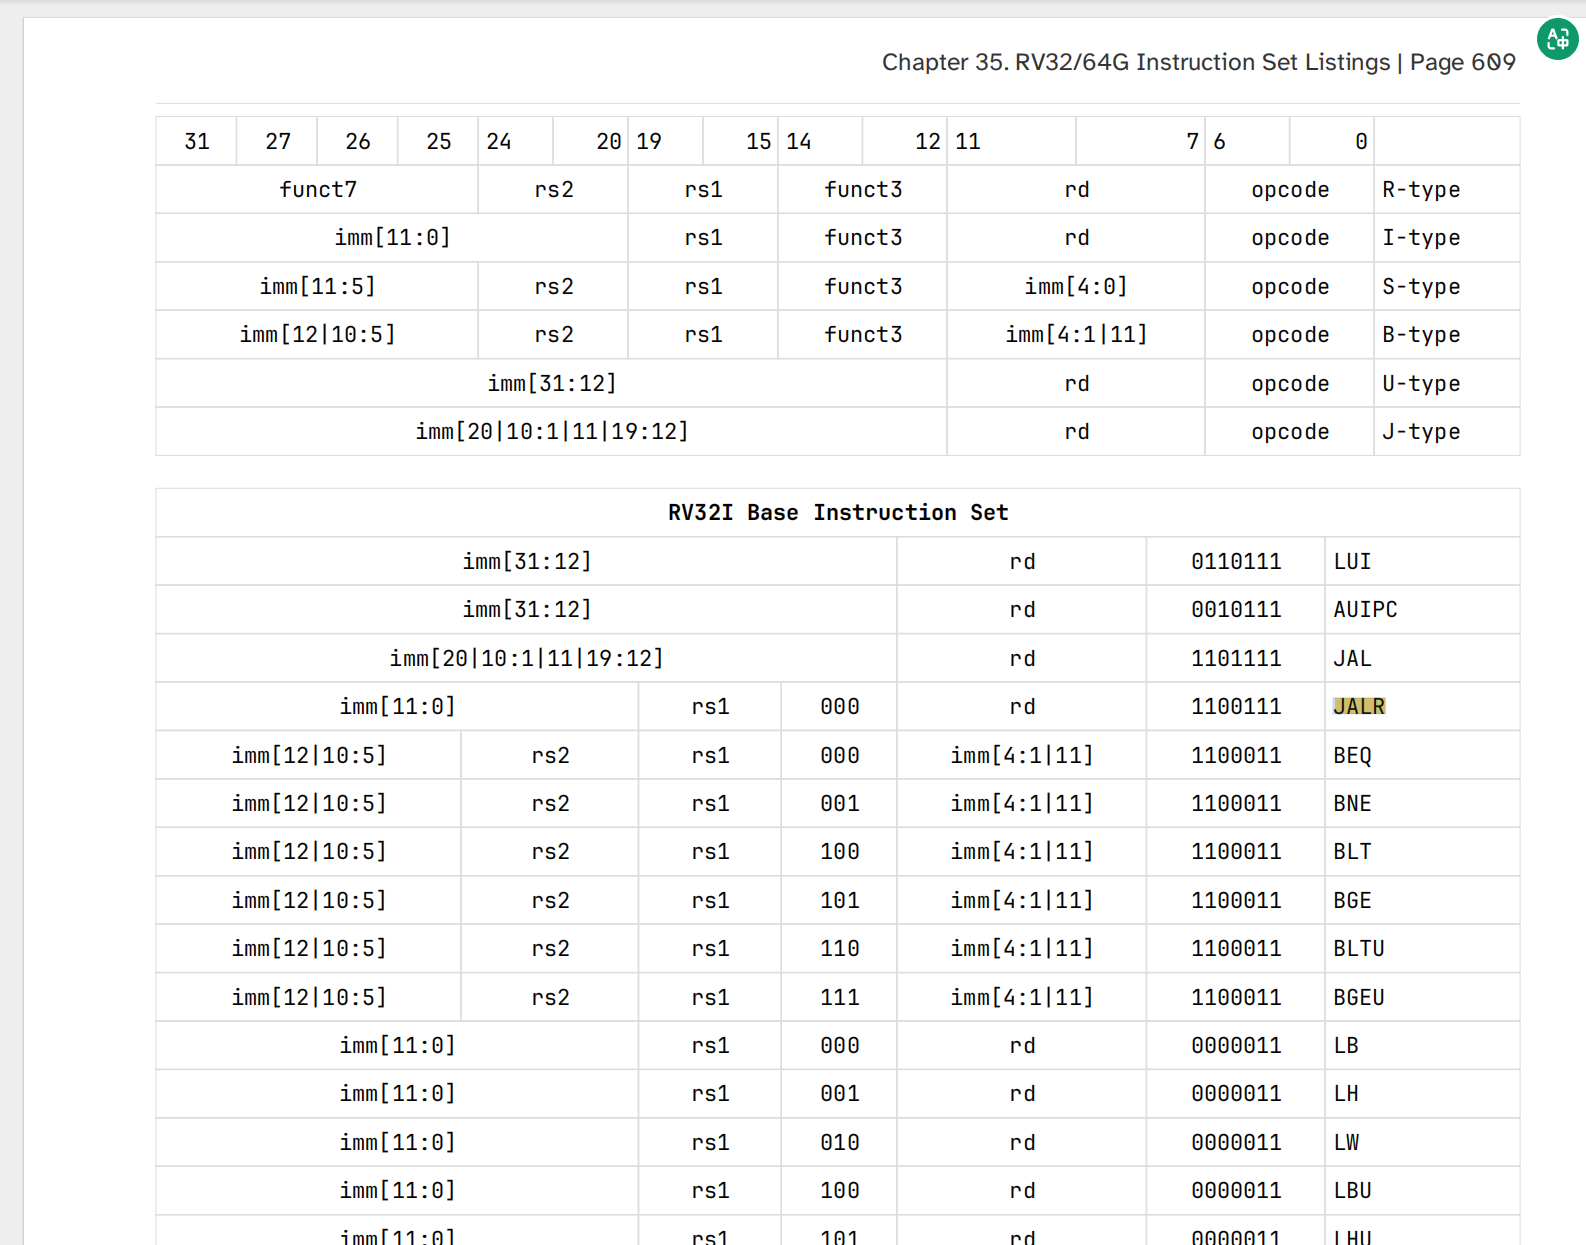Click the JAL instruction name
The width and height of the screenshot is (1586, 1245).
(1352, 658)
